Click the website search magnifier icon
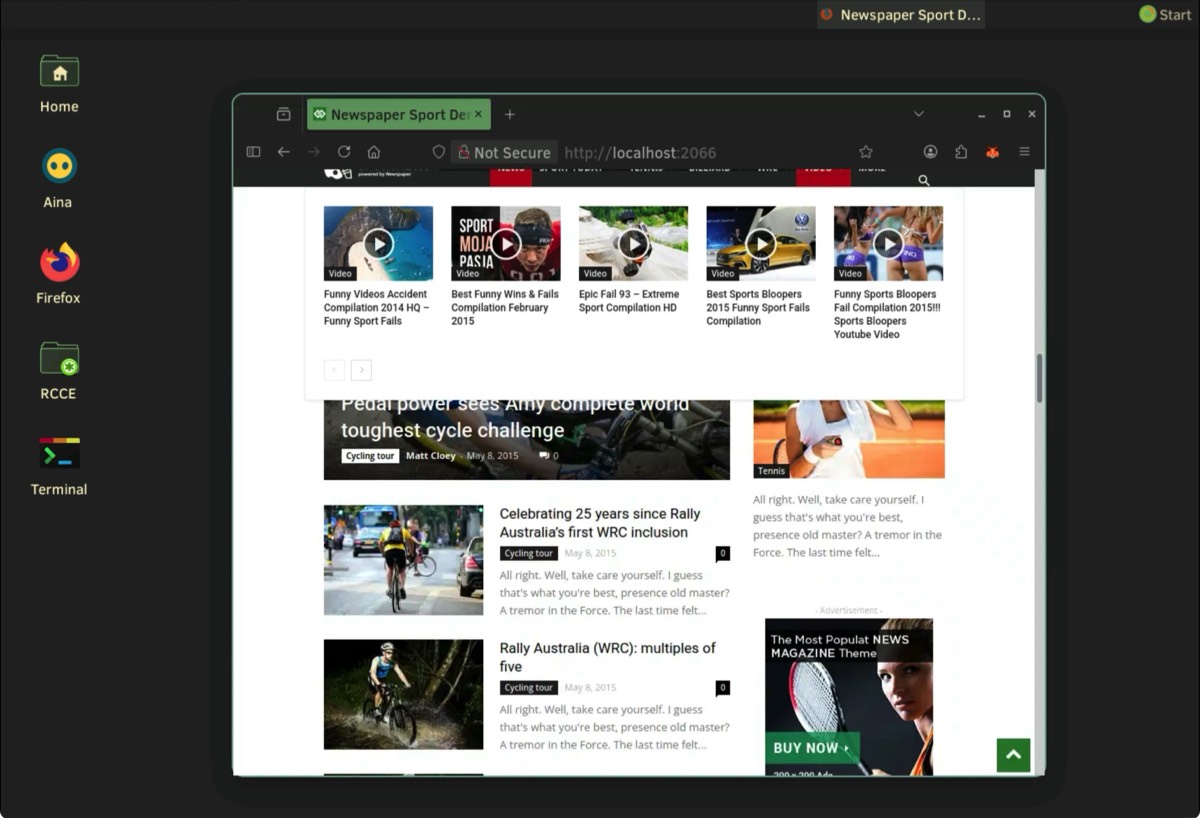This screenshot has width=1200, height=818. (924, 181)
